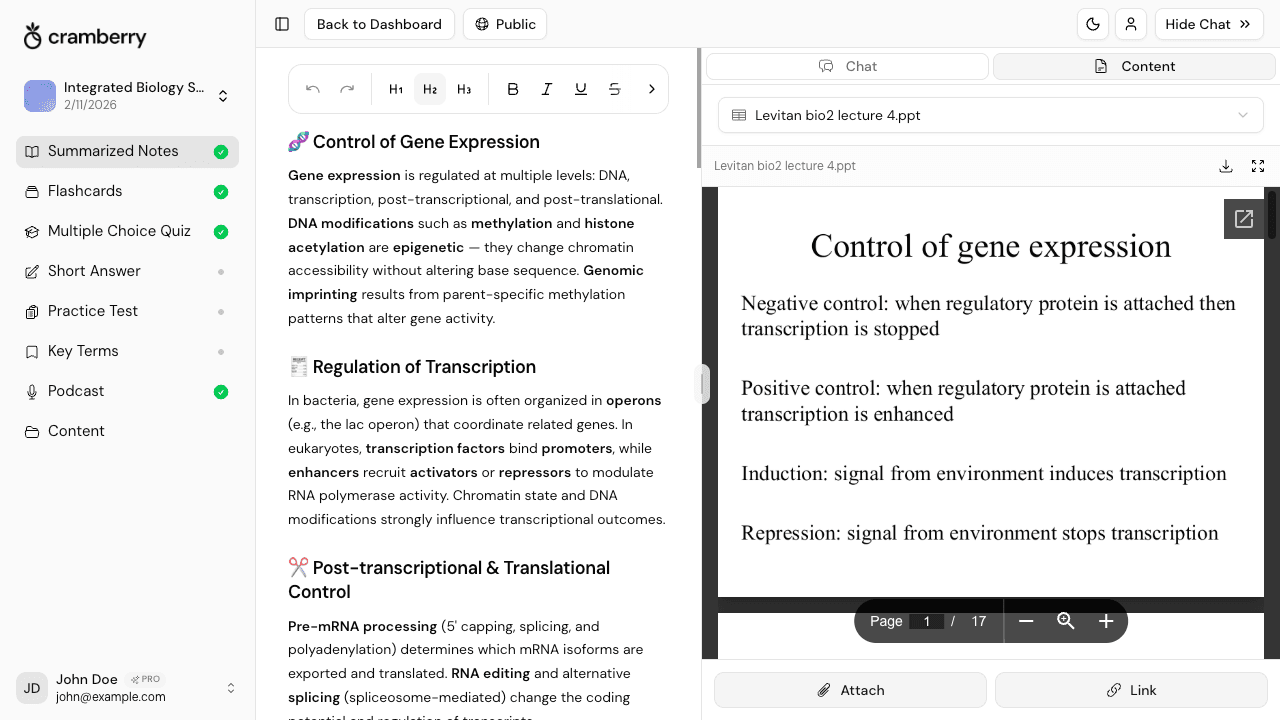
Task: Switch to the Chat tab
Action: point(847,66)
